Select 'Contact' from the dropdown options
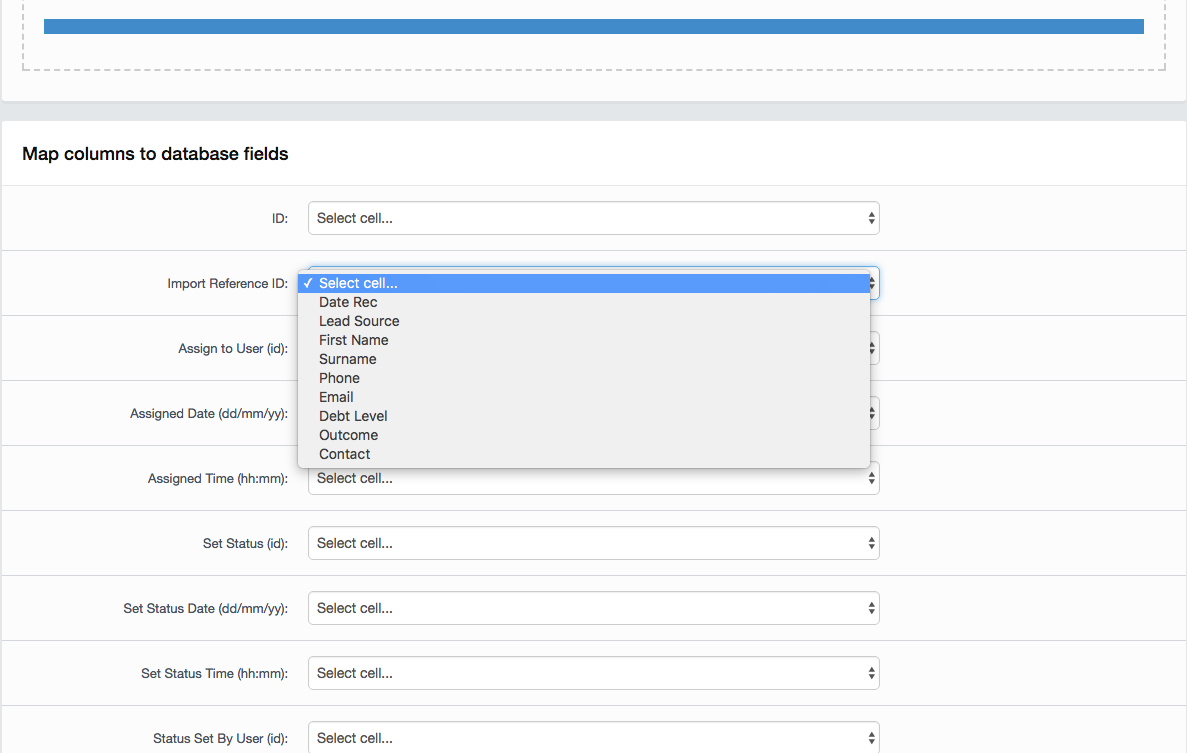1187x753 pixels. pos(344,454)
